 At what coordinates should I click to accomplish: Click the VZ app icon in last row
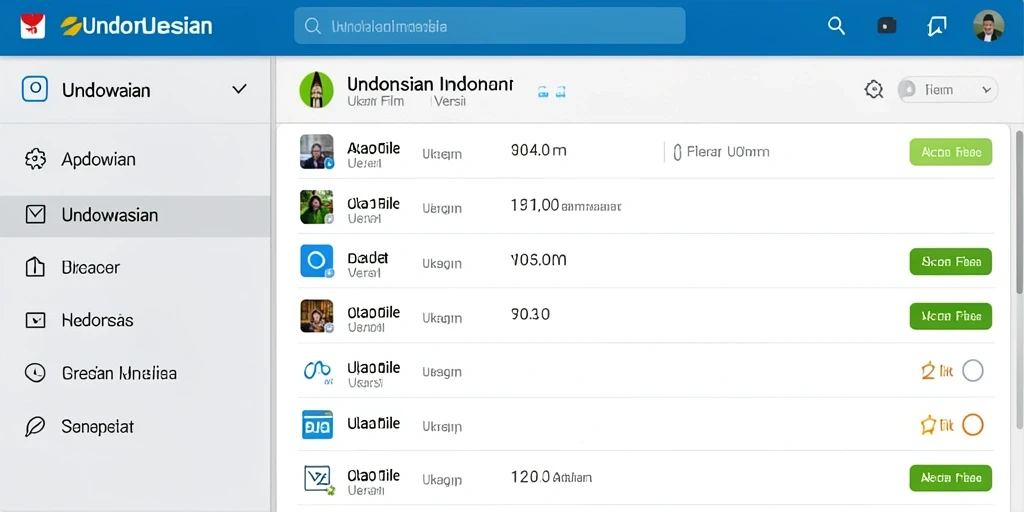click(x=319, y=478)
